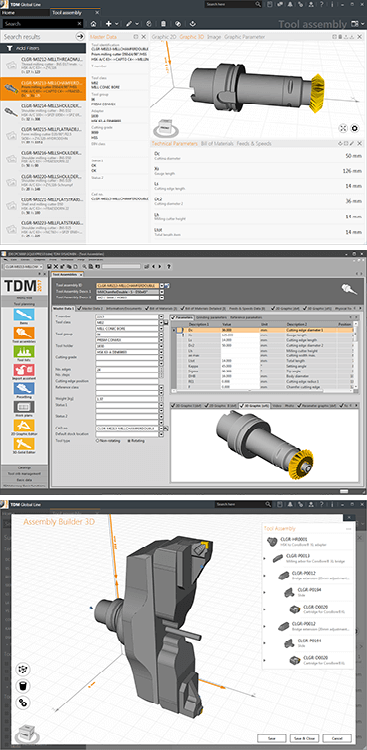
Task: Click the link icon in Assembly Builder
Action: (23, 702)
